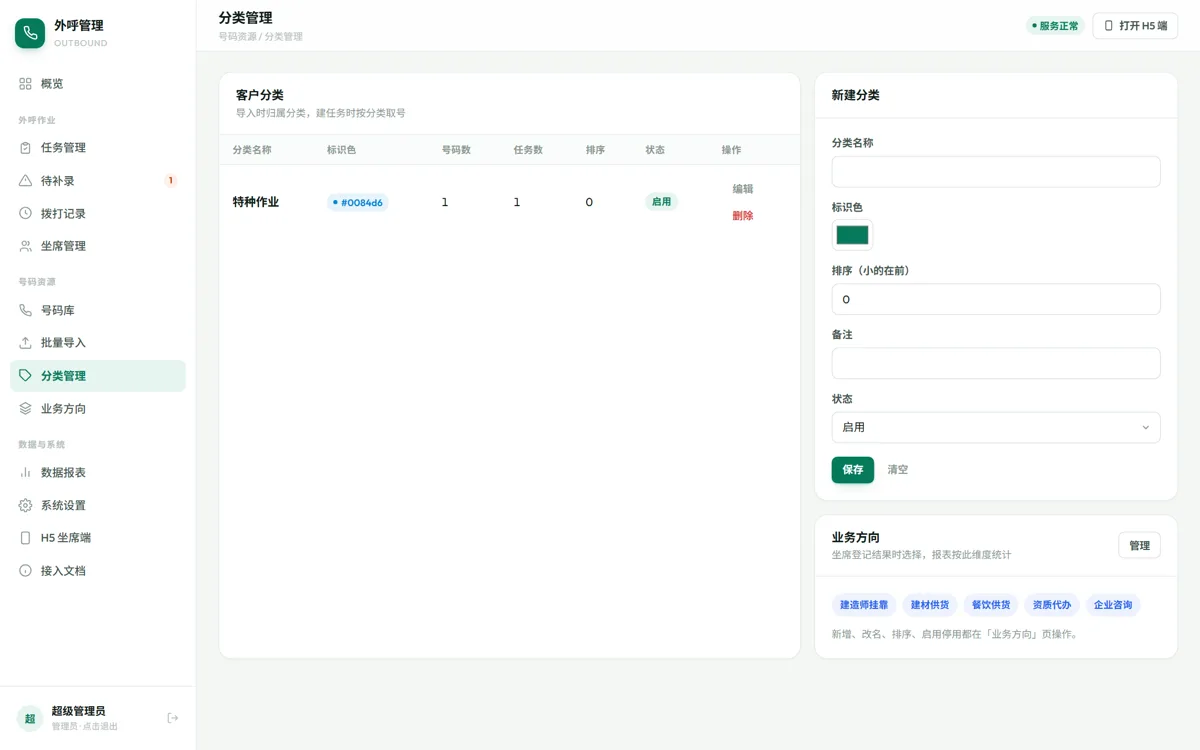
Task: Click the 号码库 phone icon
Action: click(26, 310)
